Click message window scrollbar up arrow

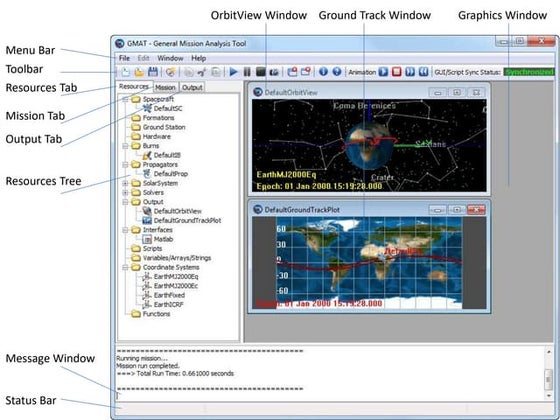click(x=549, y=352)
